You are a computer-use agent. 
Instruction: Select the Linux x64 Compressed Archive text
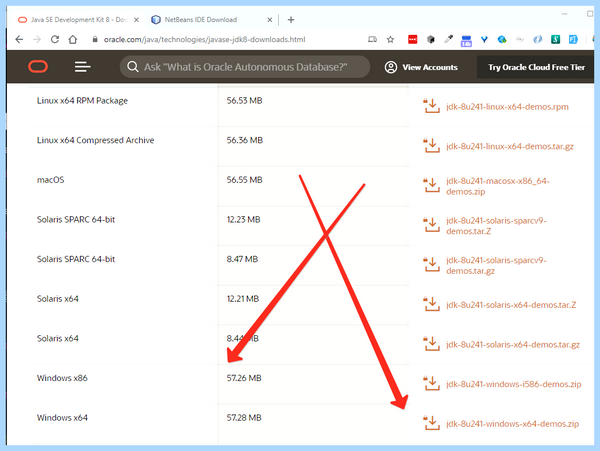pos(95,140)
